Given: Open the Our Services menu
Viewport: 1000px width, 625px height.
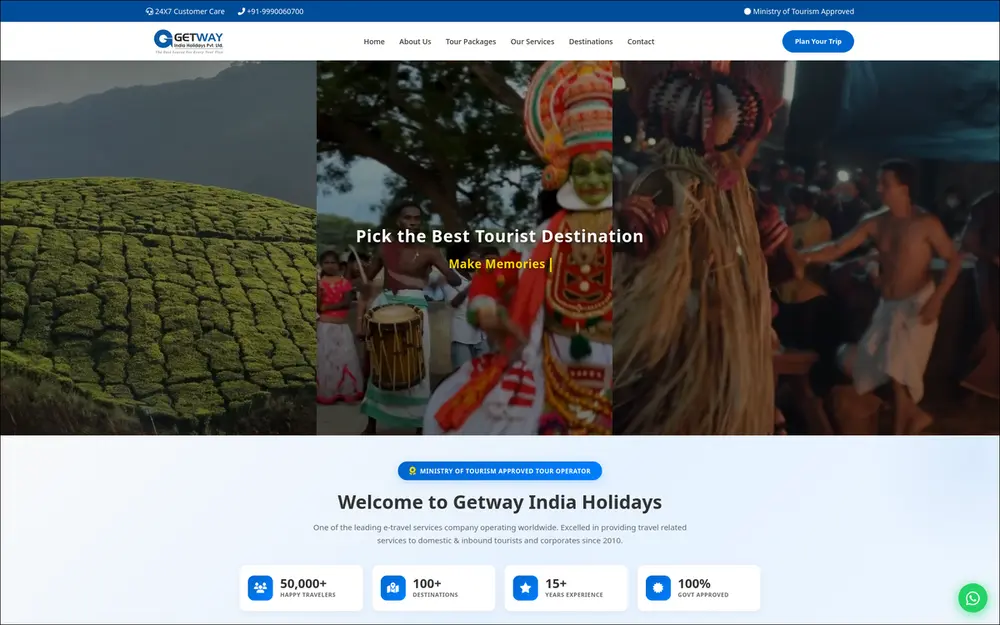Looking at the screenshot, I should point(533,41).
